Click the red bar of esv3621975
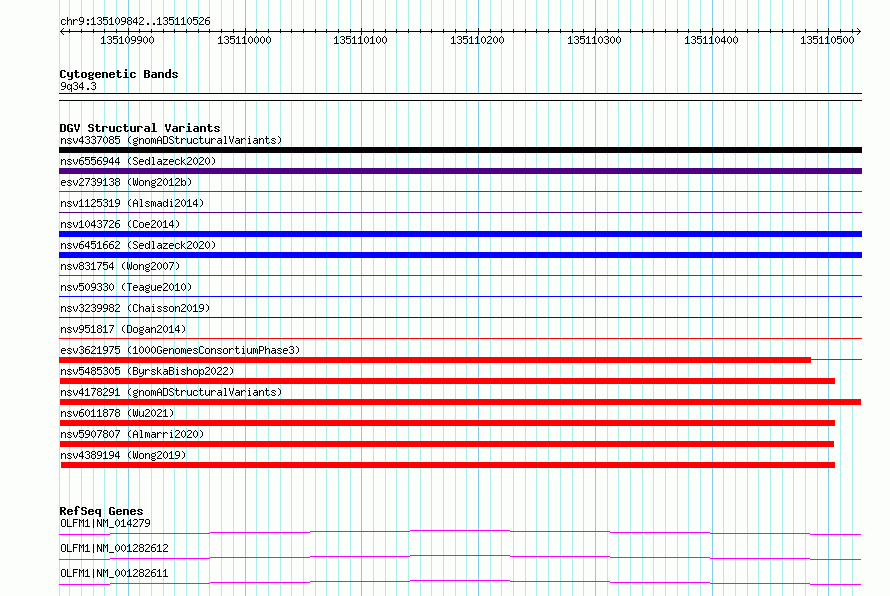 coord(435,360)
